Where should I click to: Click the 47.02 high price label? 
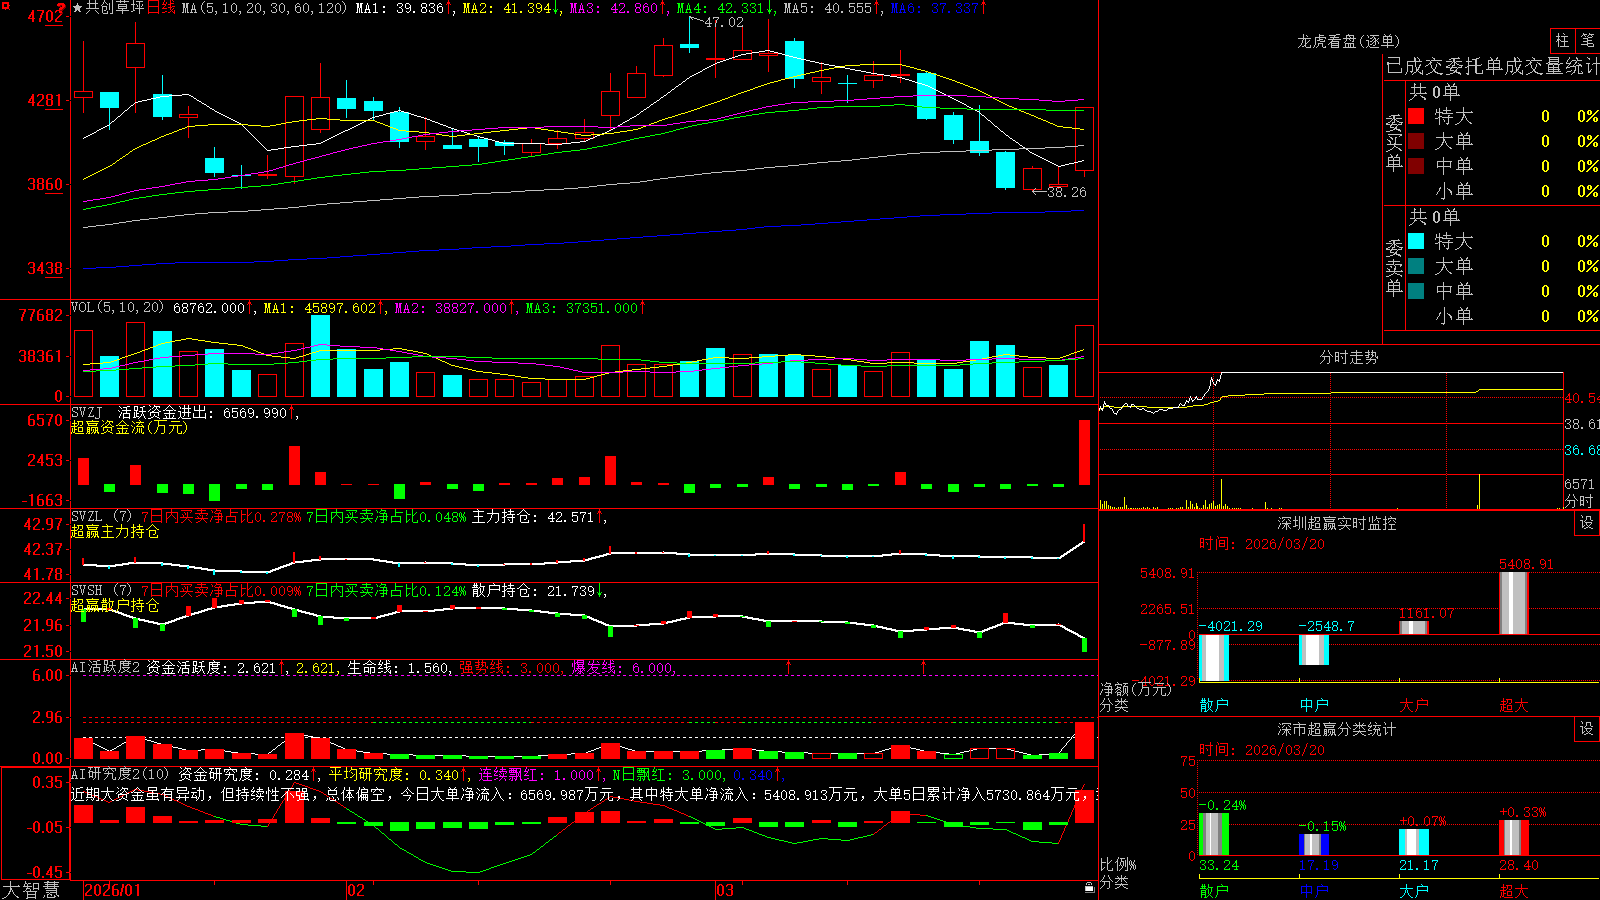724,22
